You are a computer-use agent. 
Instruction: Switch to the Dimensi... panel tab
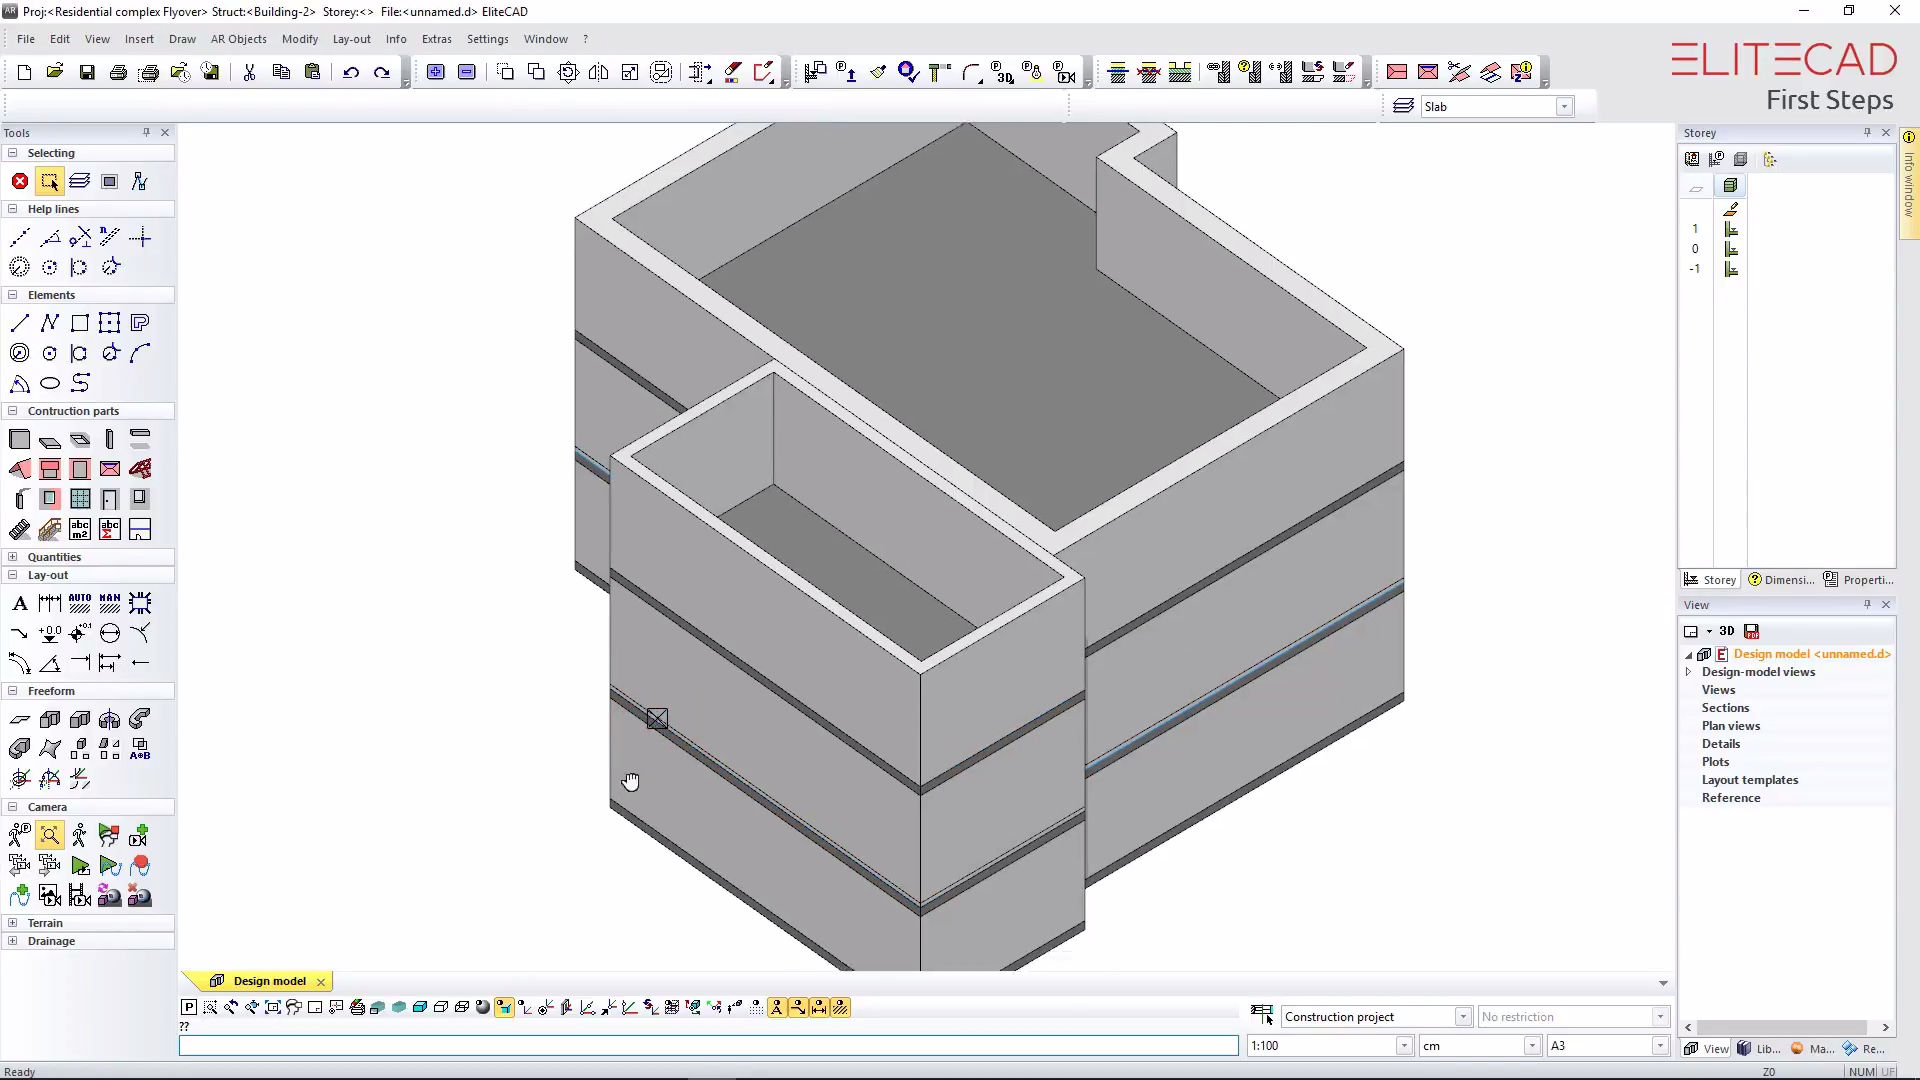[x=1781, y=580]
